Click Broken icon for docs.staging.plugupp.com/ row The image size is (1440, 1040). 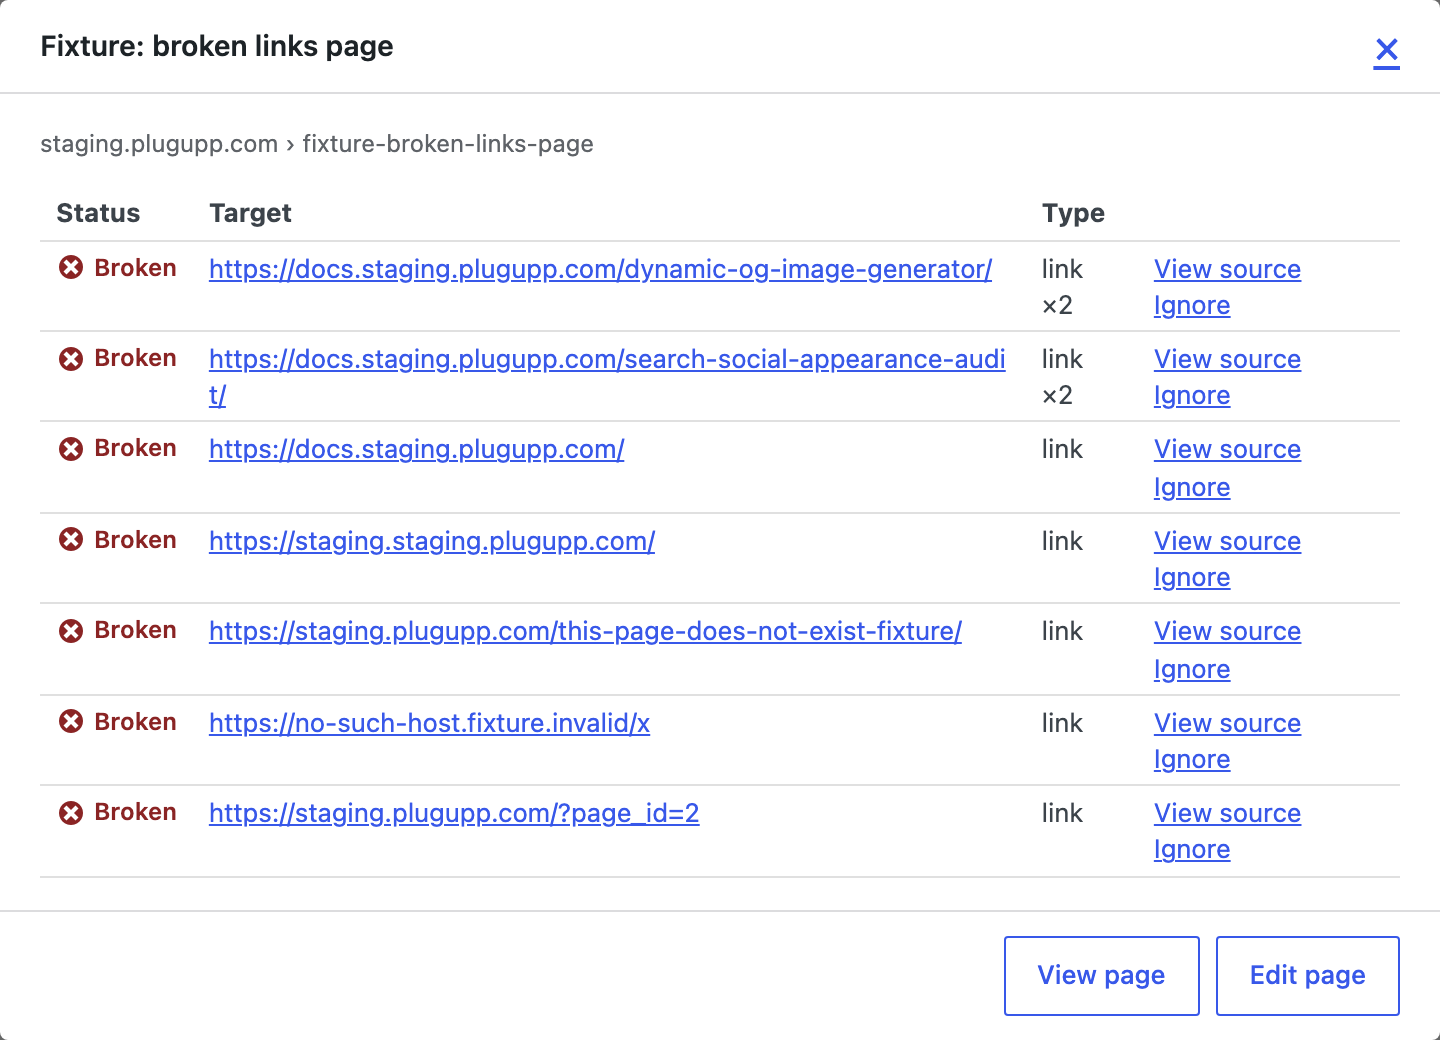point(71,448)
